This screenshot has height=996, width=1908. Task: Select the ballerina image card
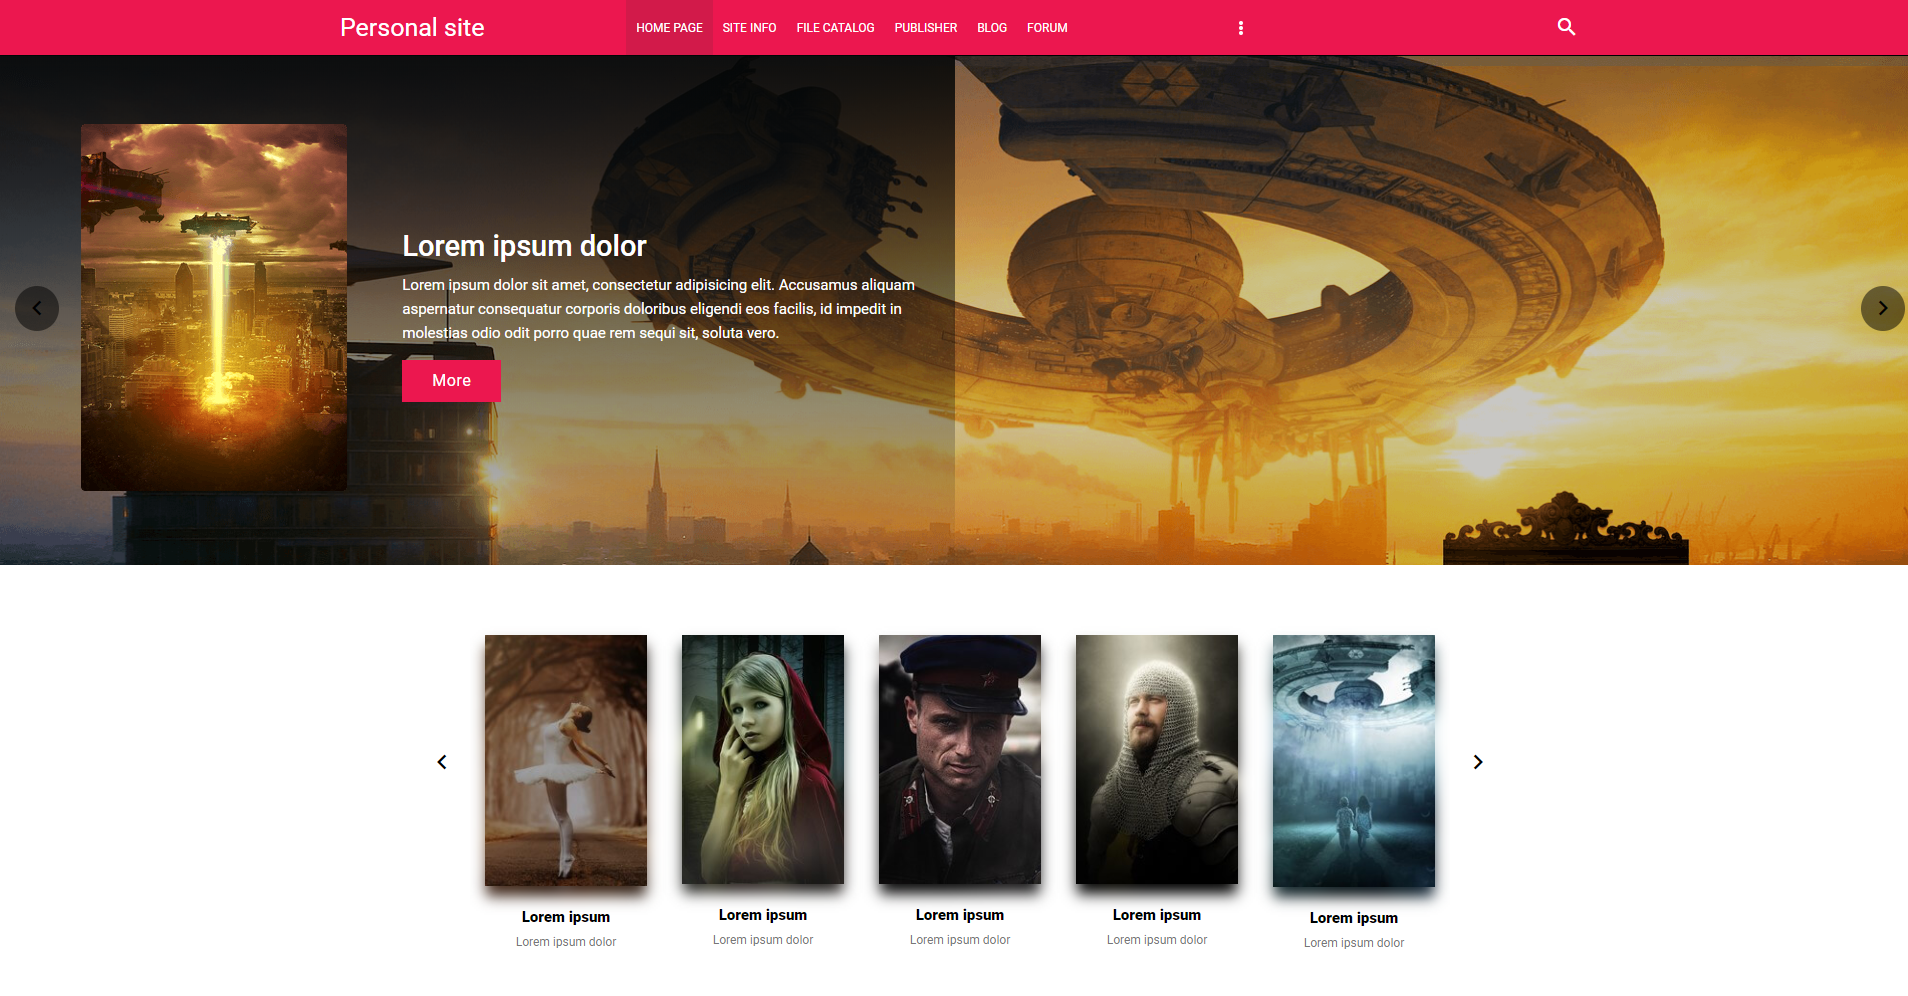[566, 760]
